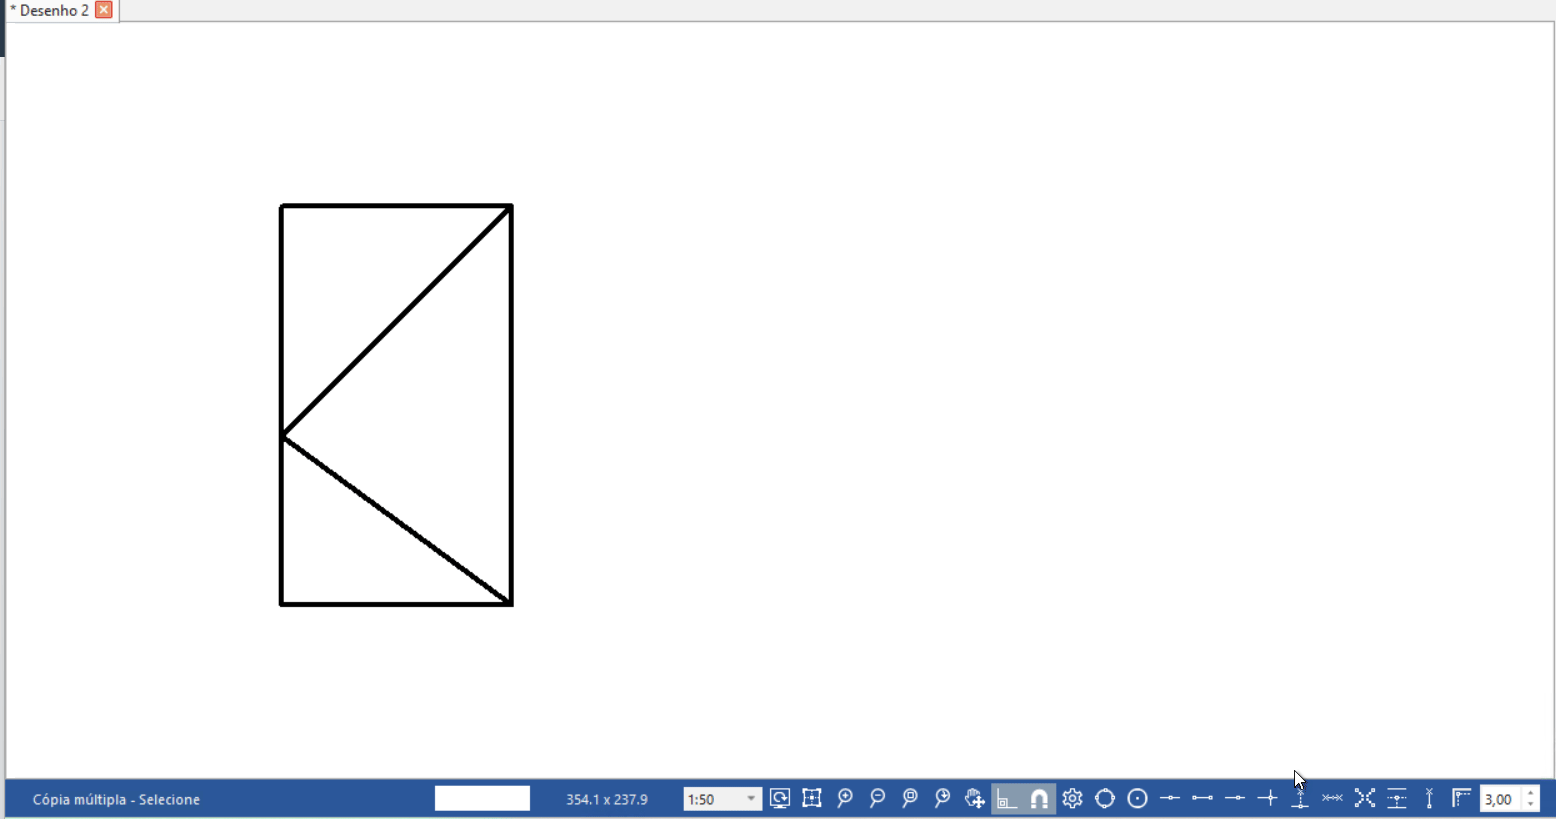Increase the 3,00 value with up arrow
Image resolution: width=1556 pixels, height=819 pixels.
pos(1531,793)
